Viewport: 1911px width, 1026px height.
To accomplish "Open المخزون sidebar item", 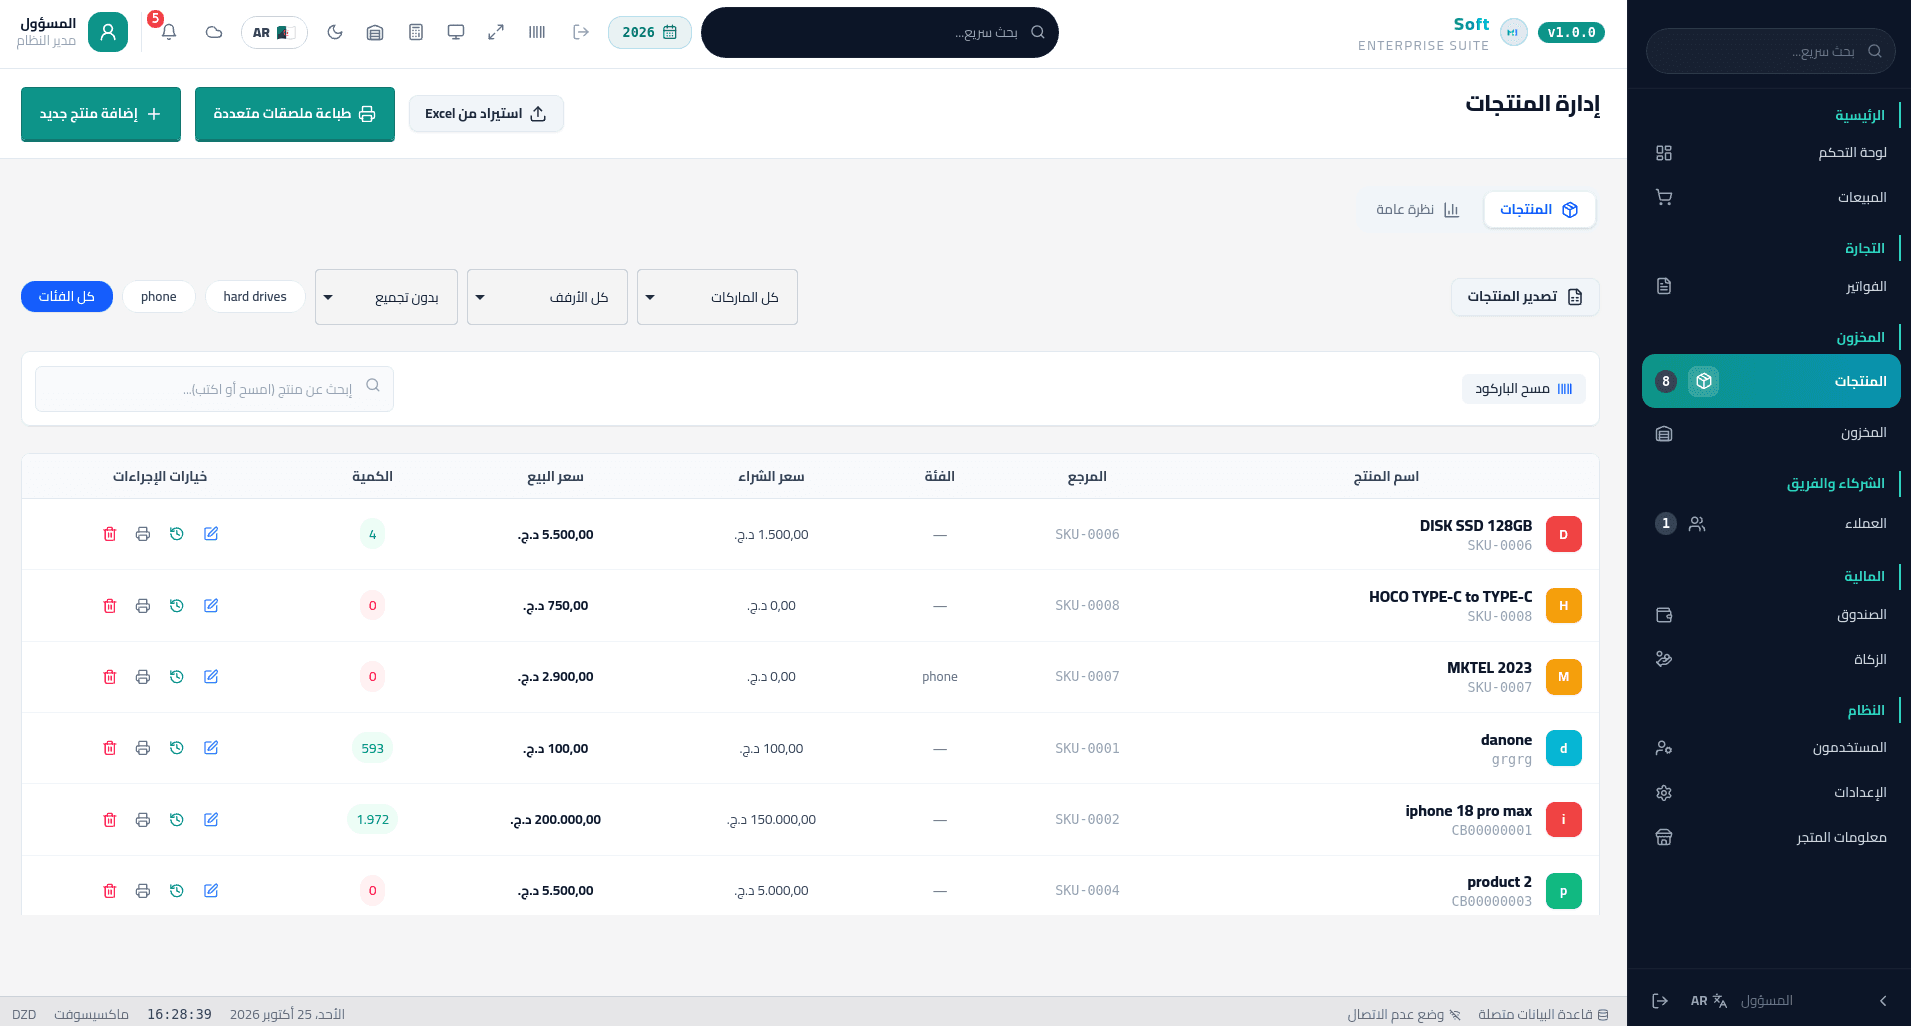I will 1771,433.
